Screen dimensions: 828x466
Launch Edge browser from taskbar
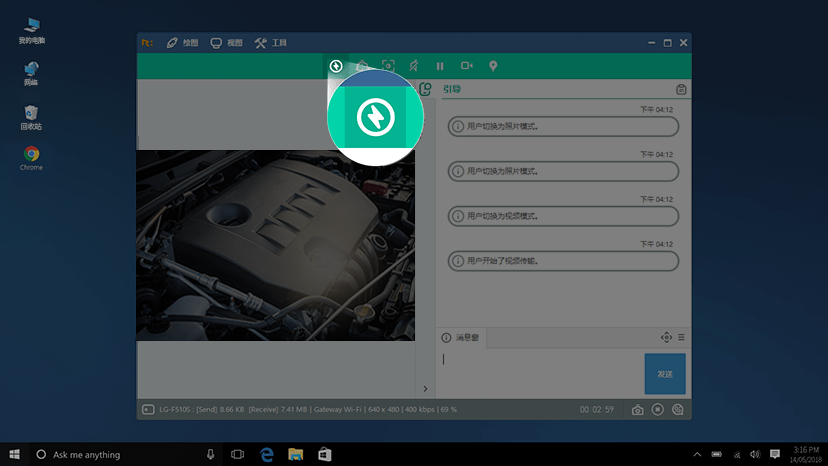point(267,454)
